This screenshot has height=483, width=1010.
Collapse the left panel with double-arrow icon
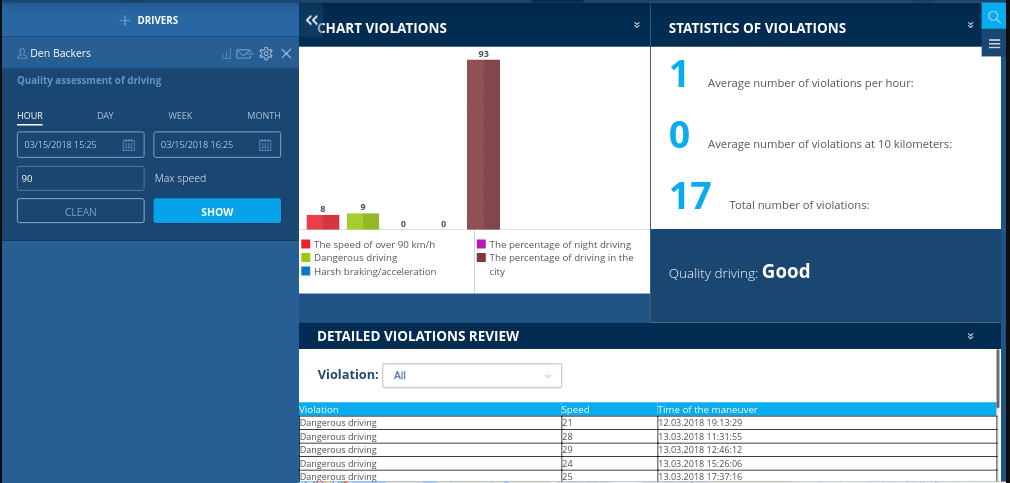(x=312, y=20)
